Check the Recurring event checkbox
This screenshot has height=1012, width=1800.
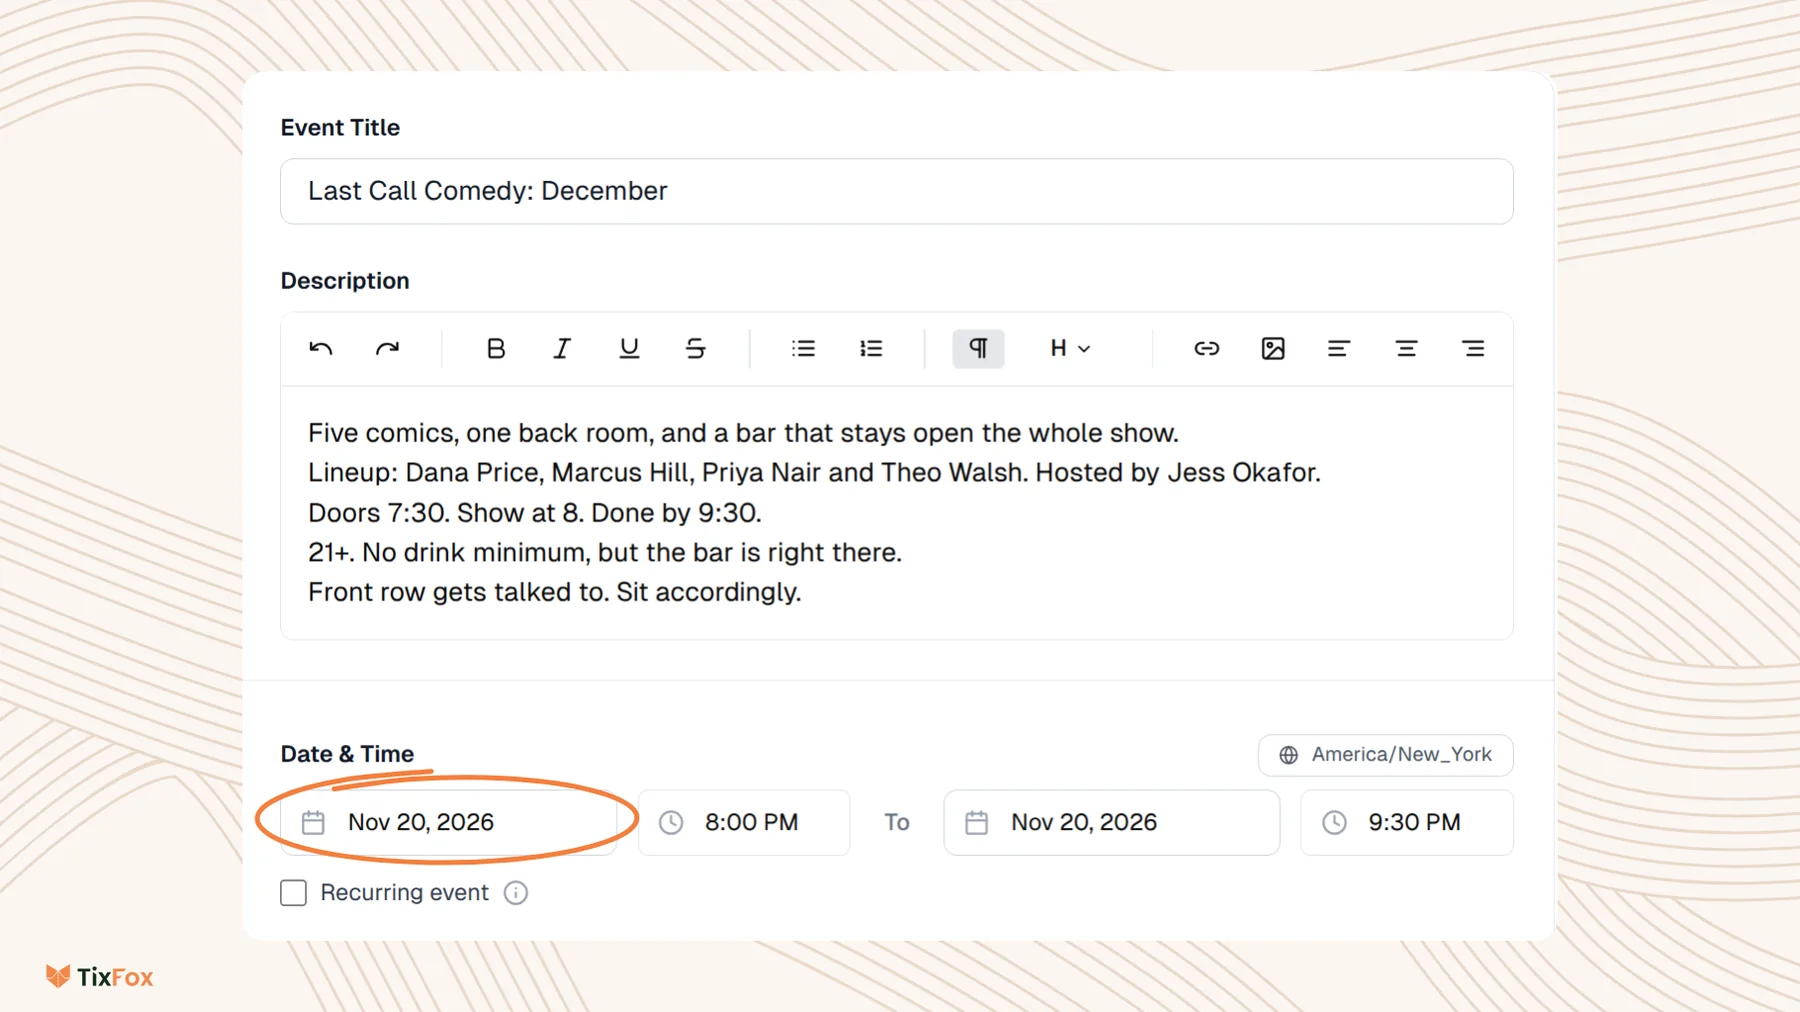(294, 893)
